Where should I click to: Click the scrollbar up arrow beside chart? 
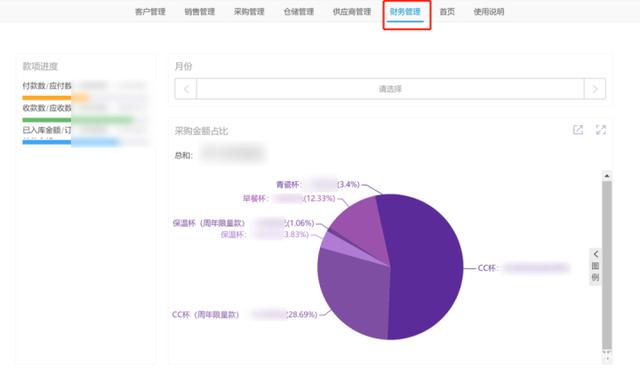tap(607, 176)
